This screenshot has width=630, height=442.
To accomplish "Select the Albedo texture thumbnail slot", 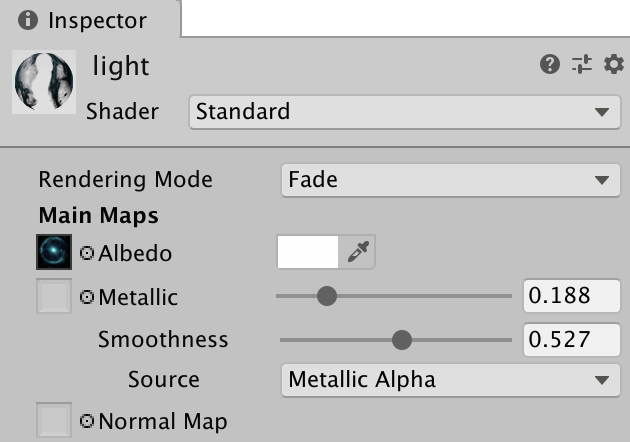I will (53, 253).
